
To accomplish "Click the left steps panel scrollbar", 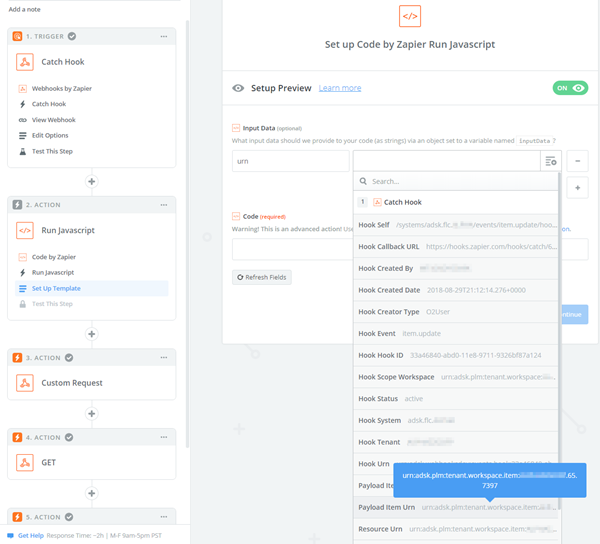I will click(188, 233).
